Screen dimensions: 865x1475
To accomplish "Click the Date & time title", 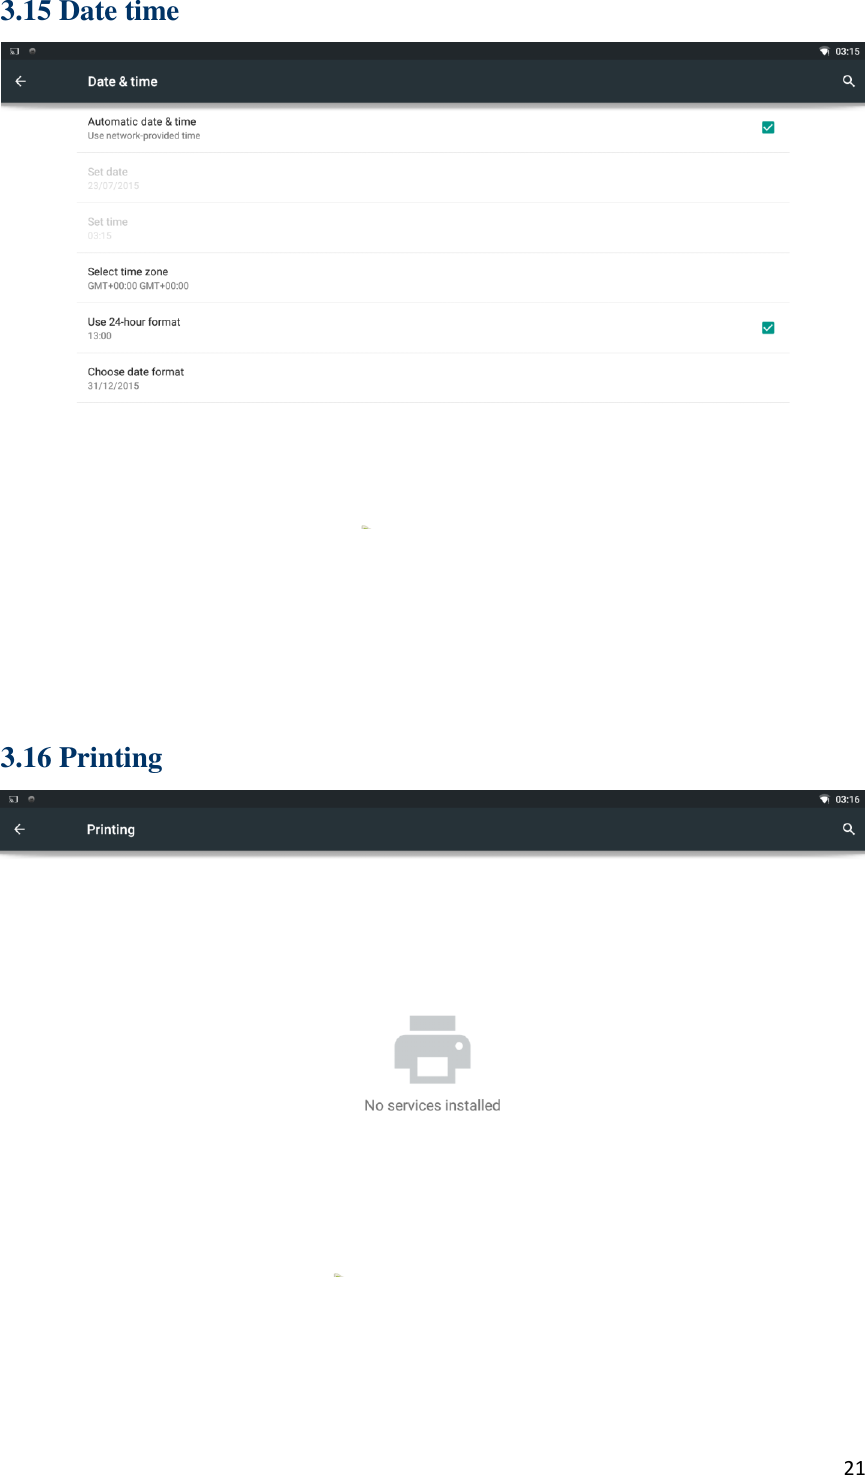I will [x=122, y=82].
